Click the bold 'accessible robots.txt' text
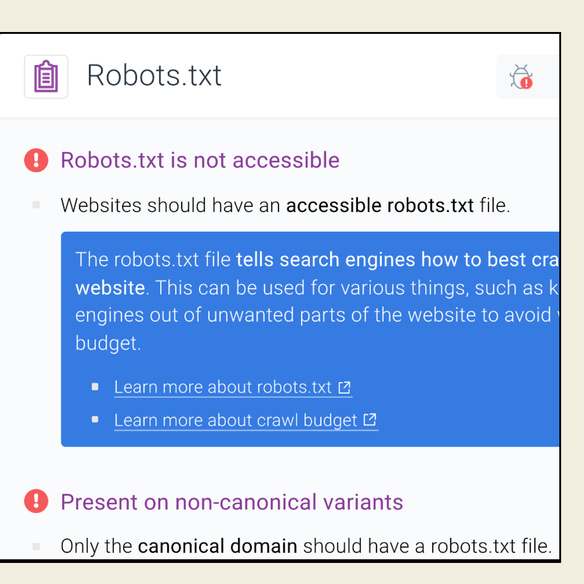584x584 pixels. click(x=380, y=205)
